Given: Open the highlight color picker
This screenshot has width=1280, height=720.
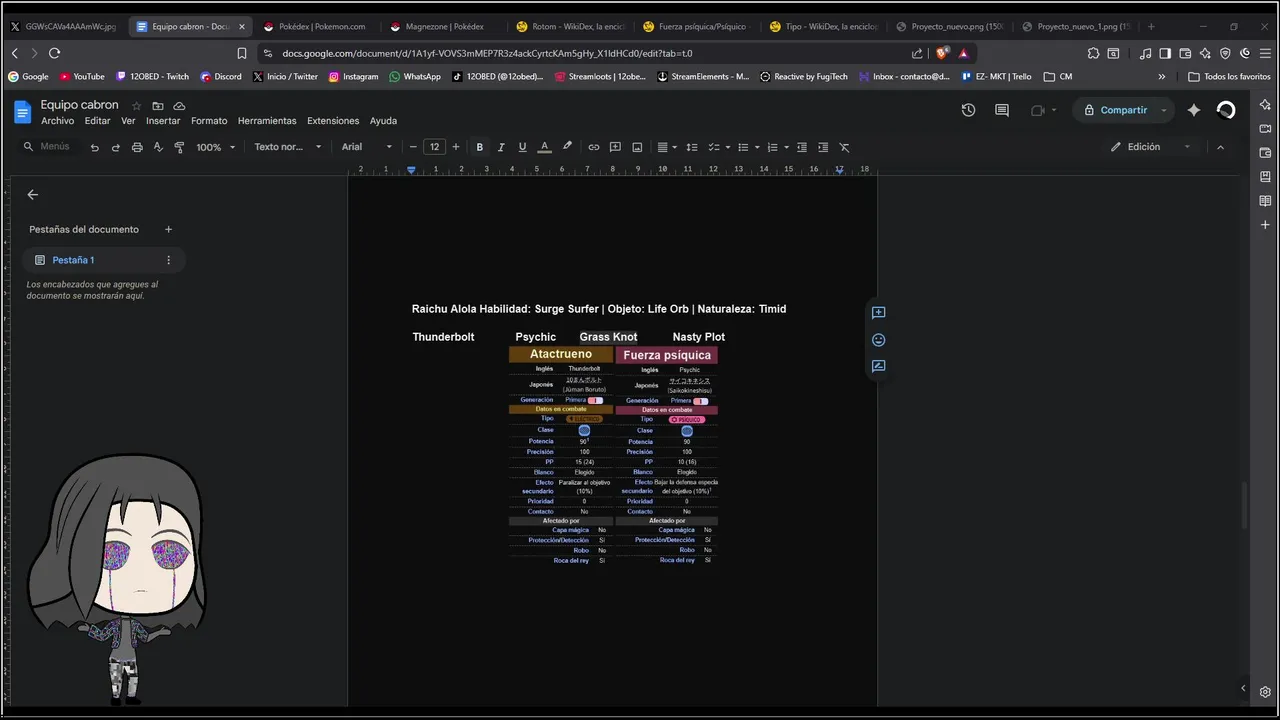Looking at the screenshot, I should [567, 147].
